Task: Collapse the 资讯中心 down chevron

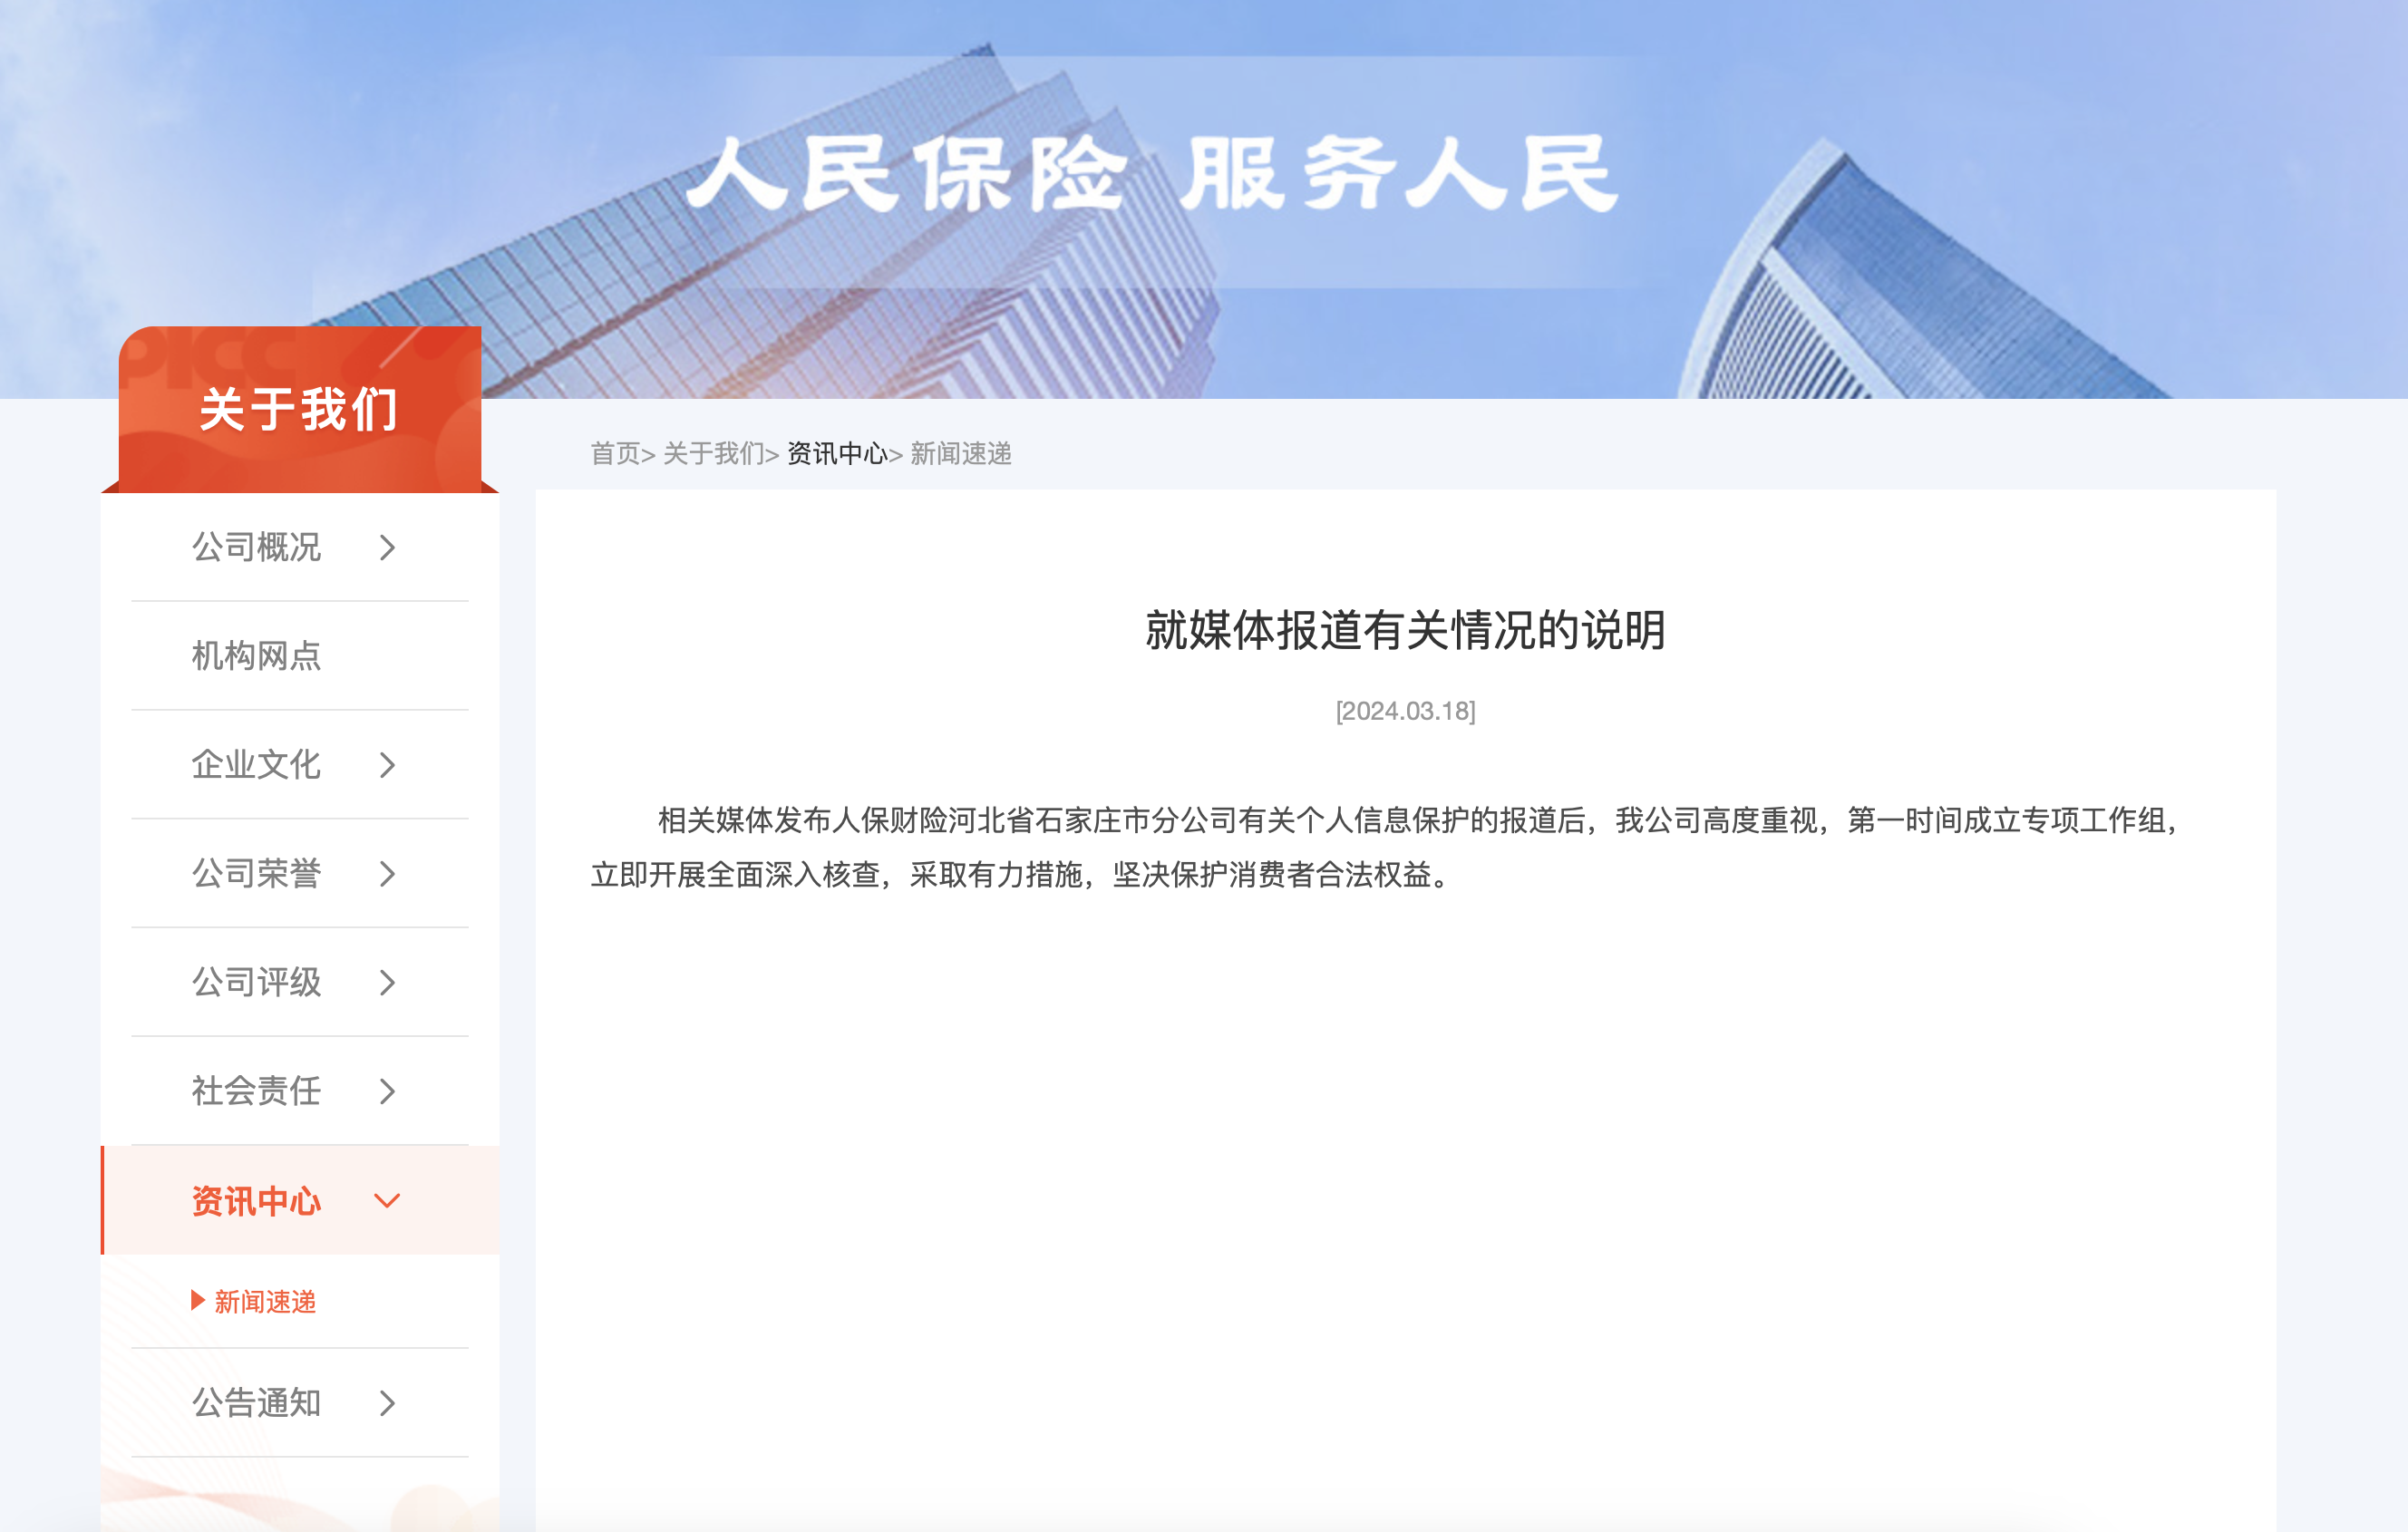Action: pyautogui.click(x=387, y=1201)
